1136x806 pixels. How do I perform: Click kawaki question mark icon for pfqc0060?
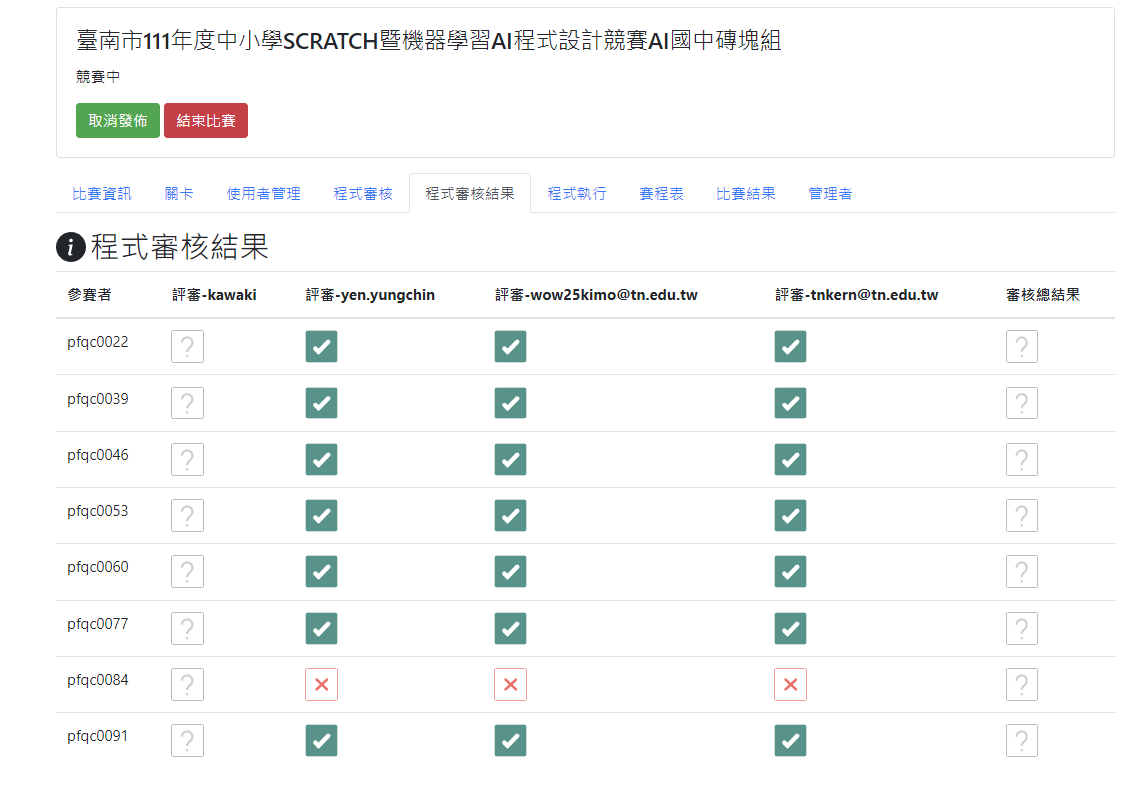(x=187, y=572)
